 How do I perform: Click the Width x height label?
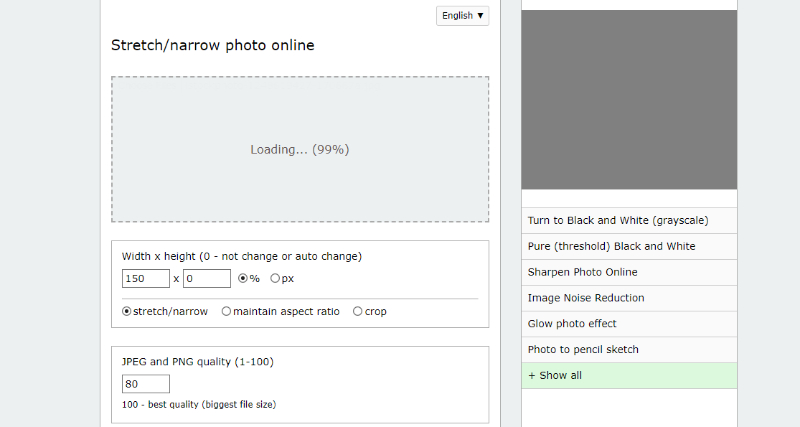[242, 256]
